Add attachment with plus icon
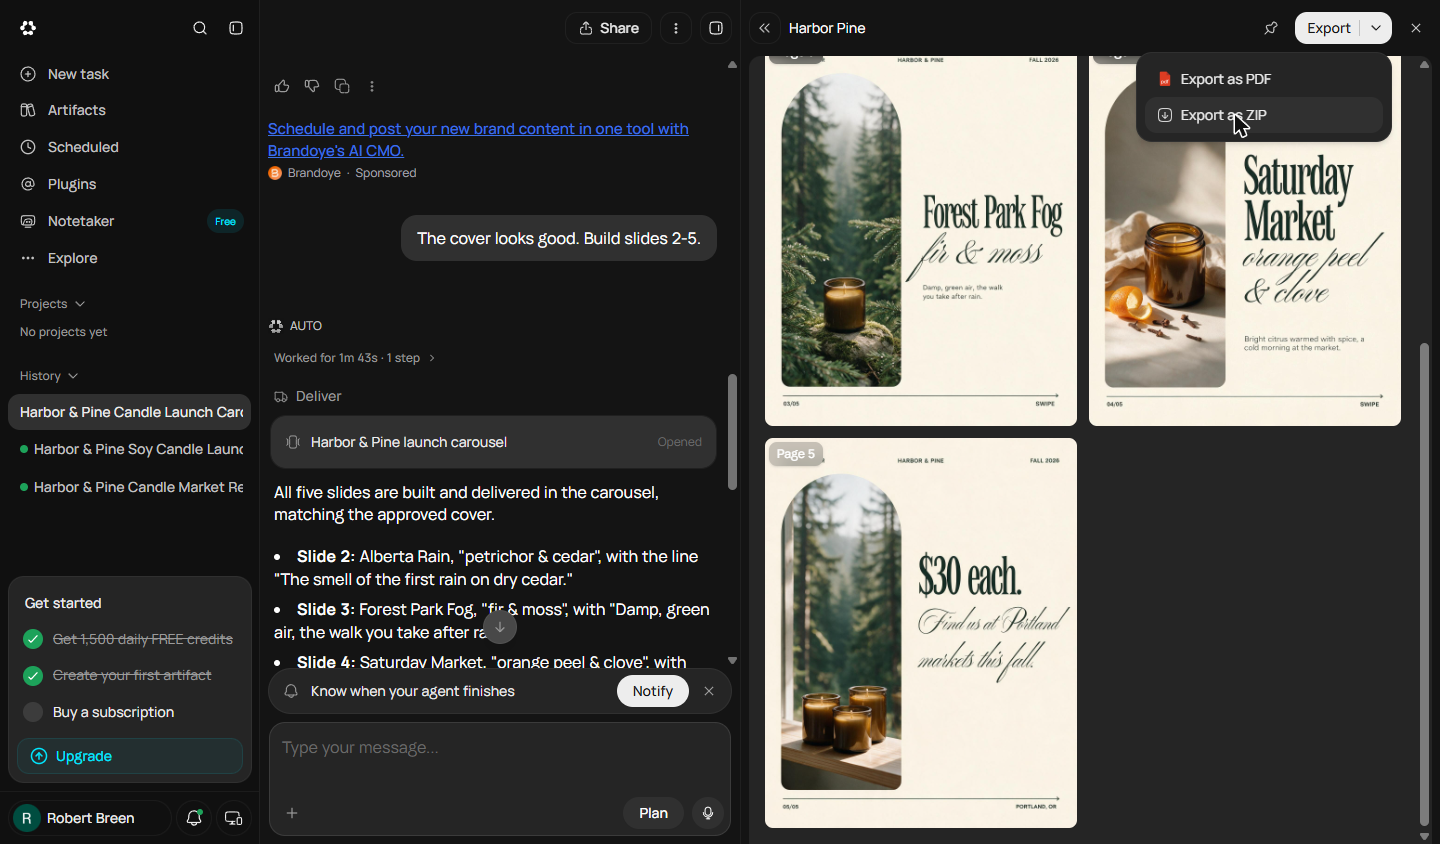Screen dimensions: 1440x844 (292, 813)
